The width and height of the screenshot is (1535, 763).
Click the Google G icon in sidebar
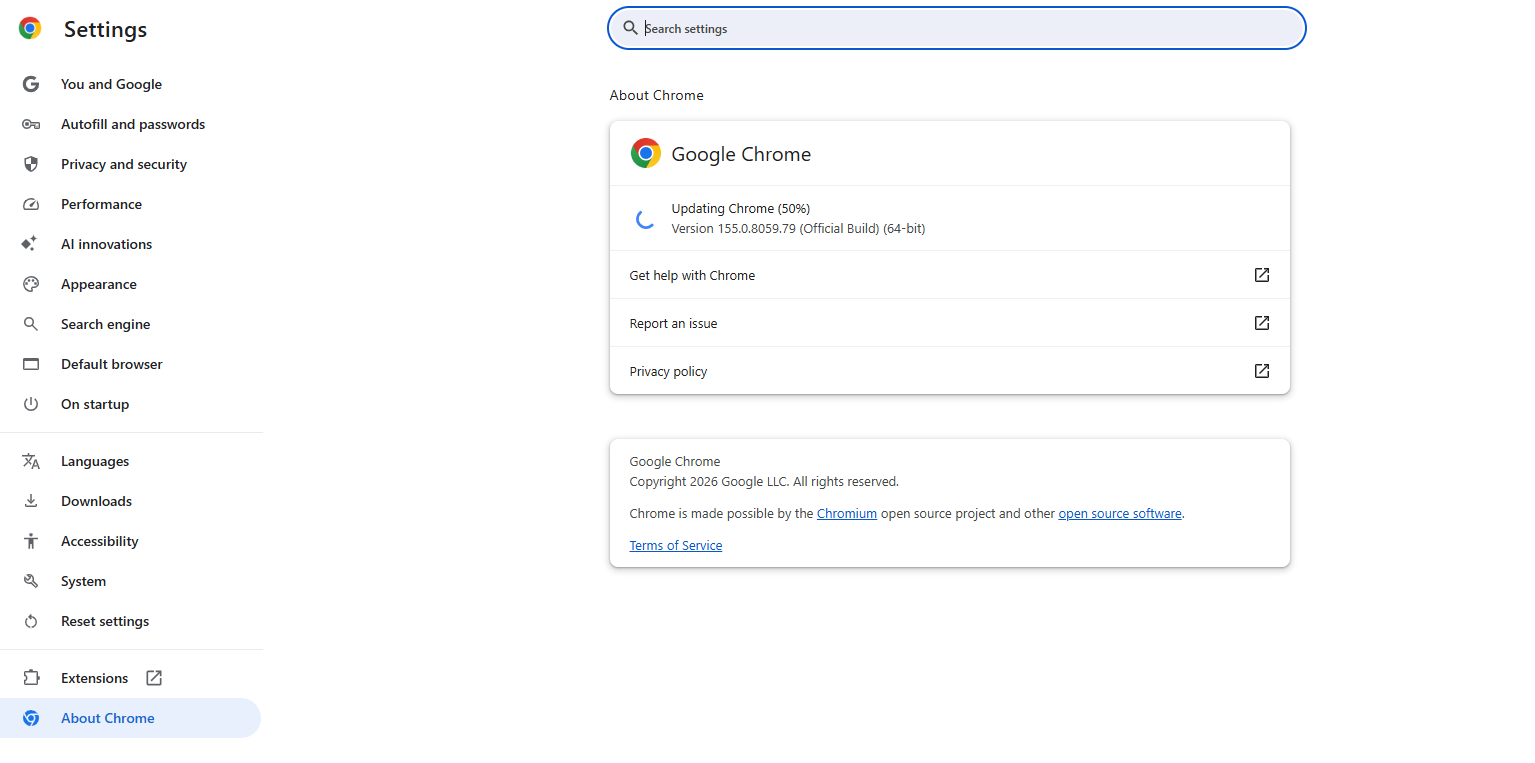(31, 84)
